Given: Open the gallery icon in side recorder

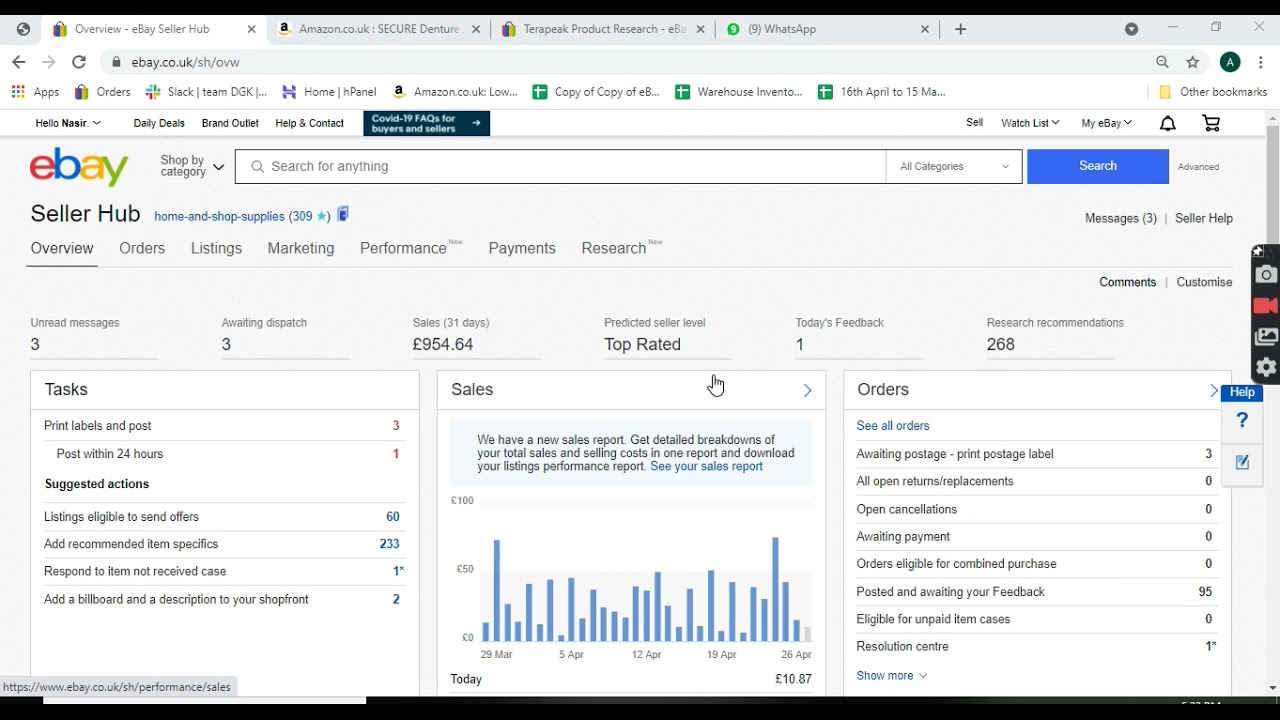Looking at the screenshot, I should (x=1266, y=337).
